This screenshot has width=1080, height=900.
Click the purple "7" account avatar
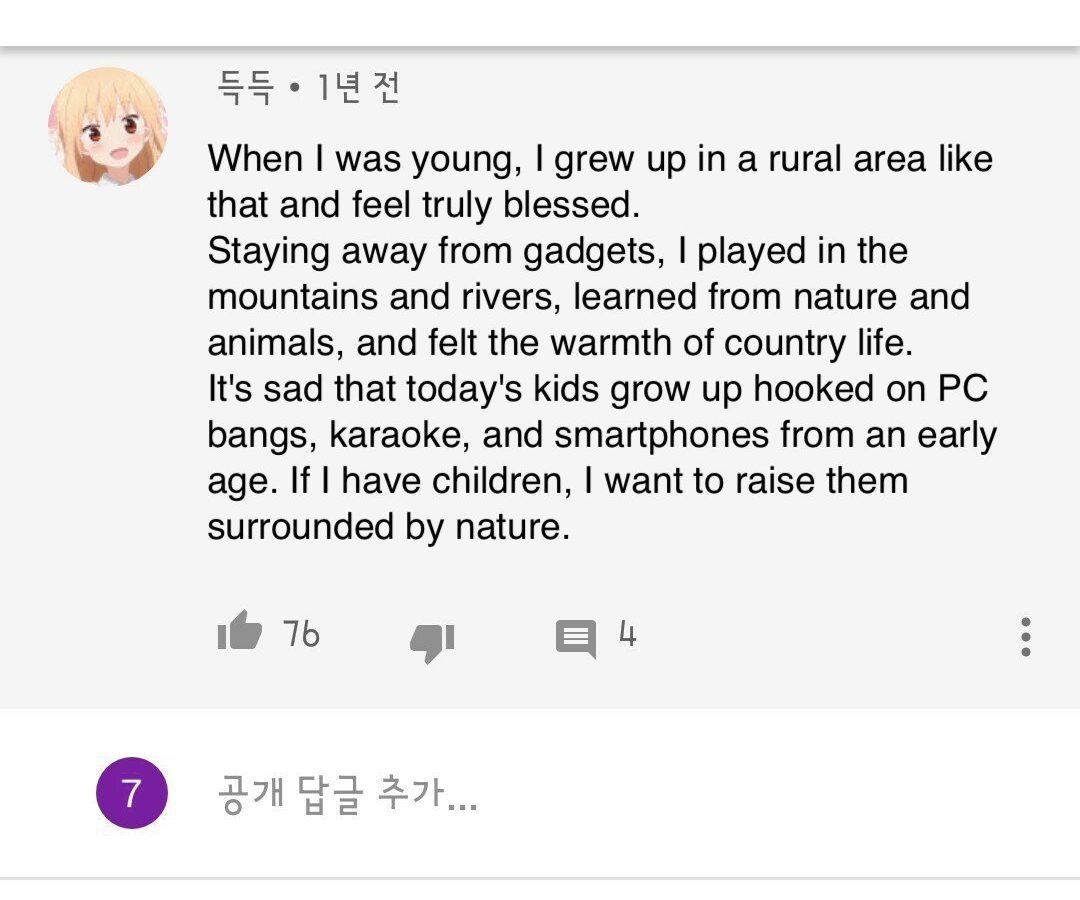pos(131,794)
